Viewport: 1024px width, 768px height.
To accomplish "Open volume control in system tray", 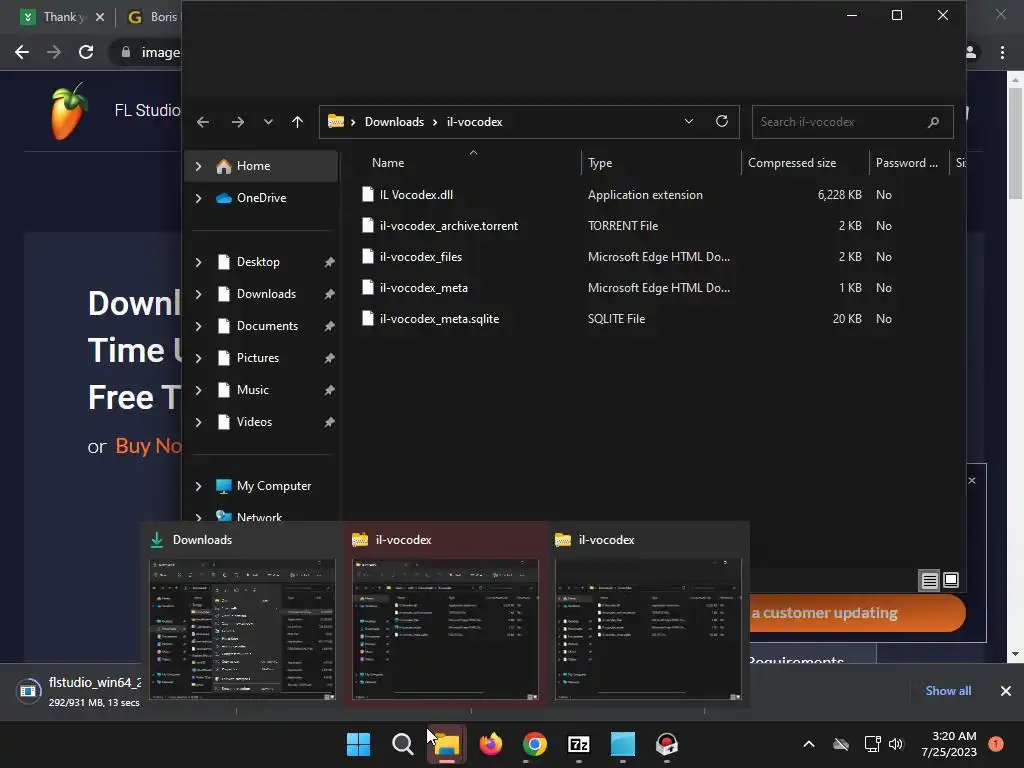I will (x=896, y=744).
